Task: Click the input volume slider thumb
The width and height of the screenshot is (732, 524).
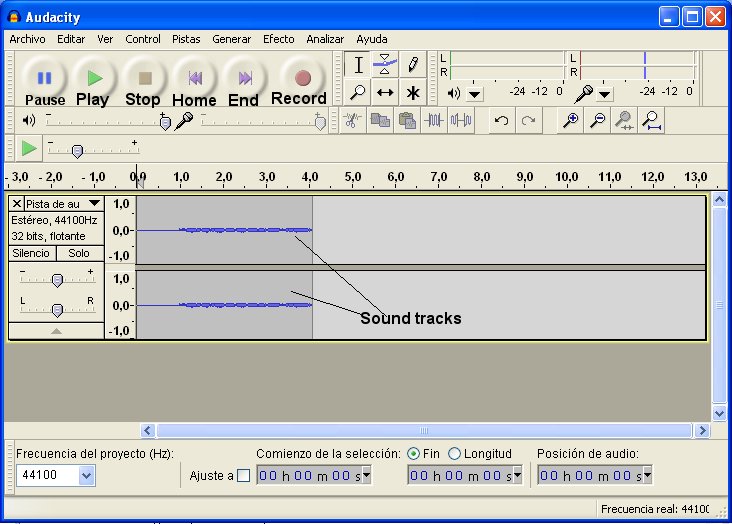Action: [320, 123]
